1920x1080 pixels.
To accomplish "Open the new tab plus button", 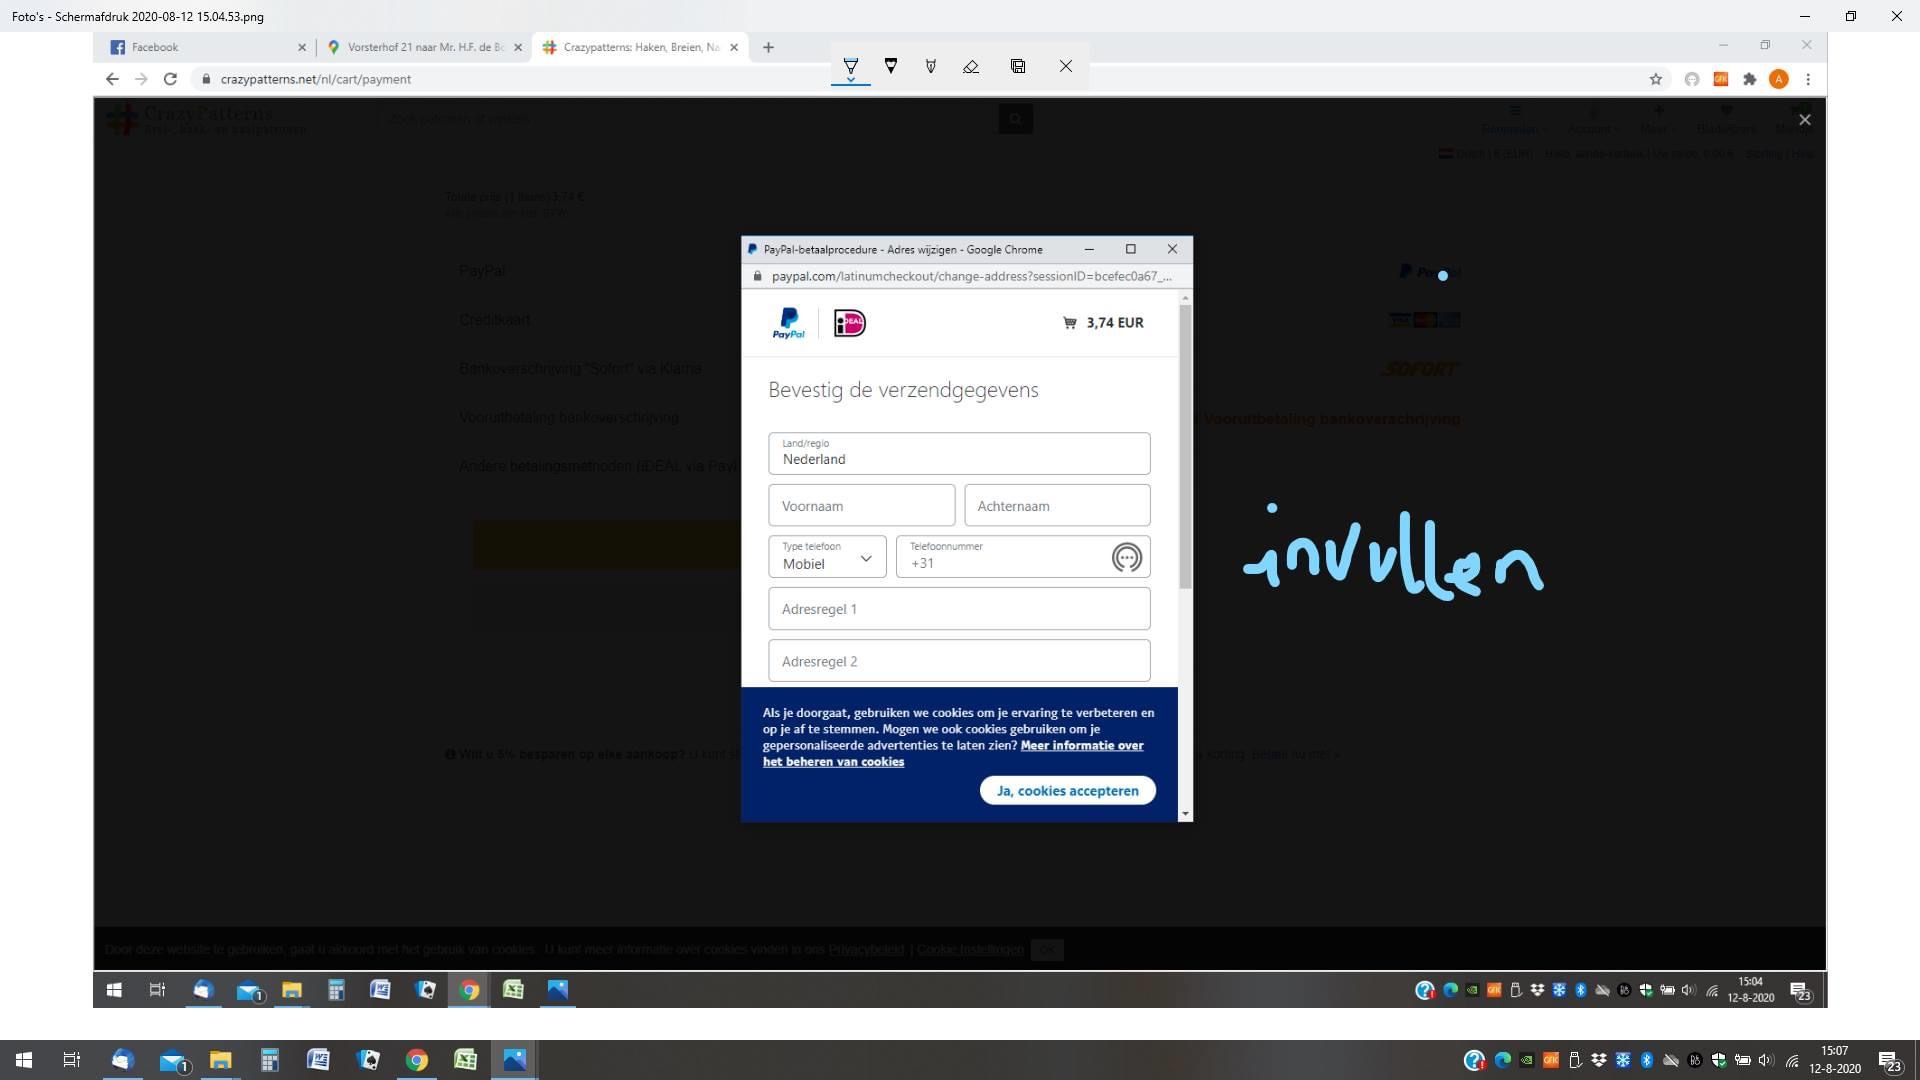I will coord(768,47).
